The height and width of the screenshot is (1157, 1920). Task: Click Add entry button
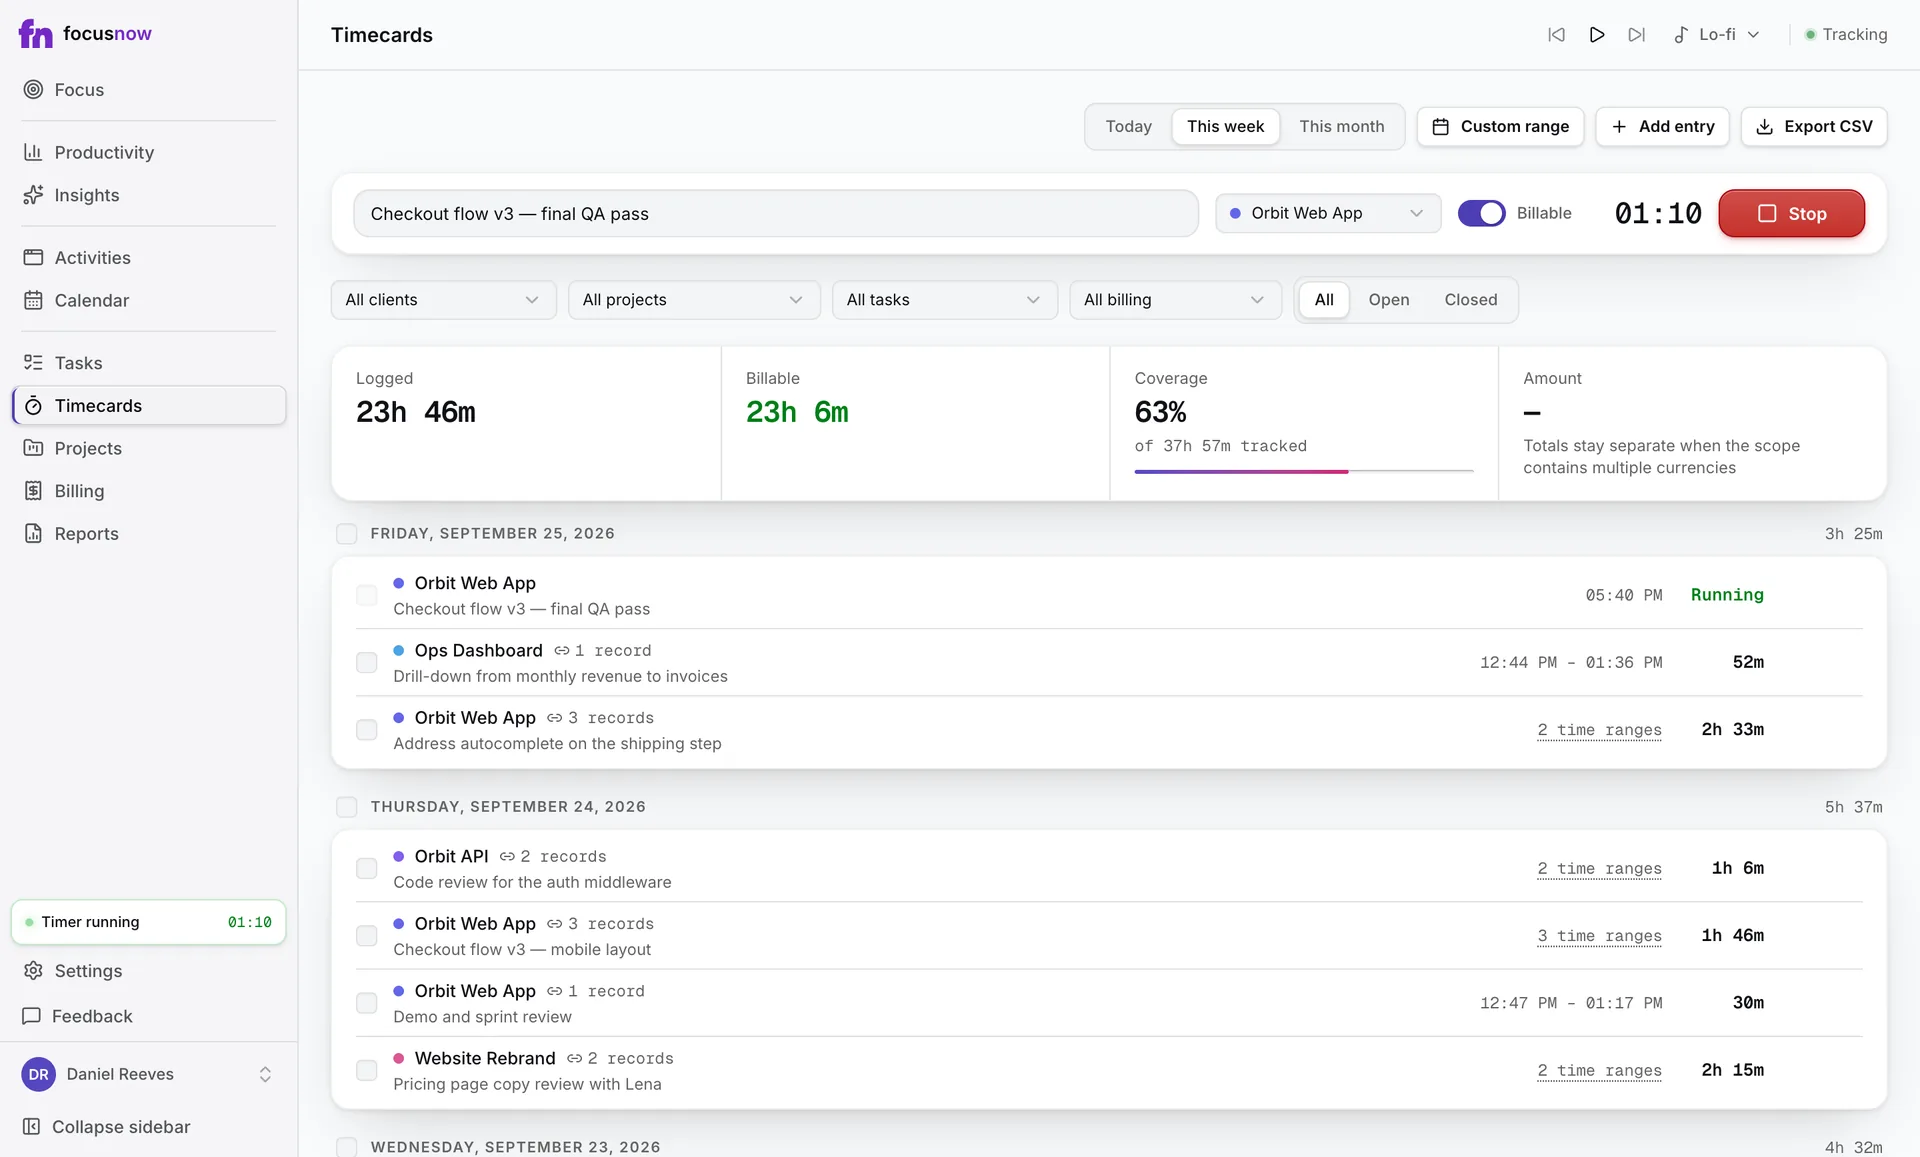(1662, 127)
